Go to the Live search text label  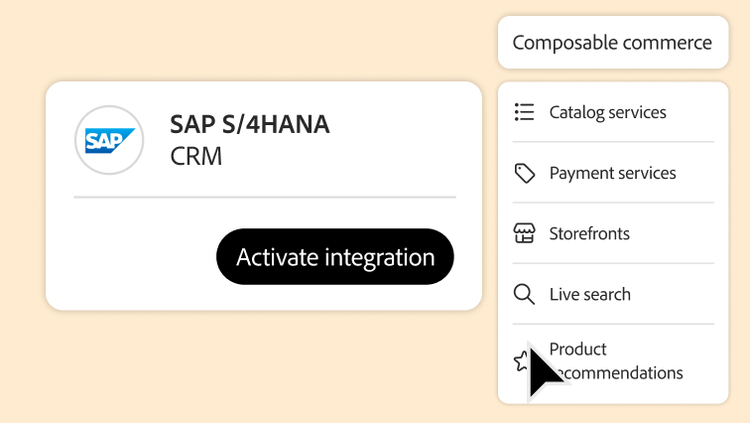click(x=589, y=294)
